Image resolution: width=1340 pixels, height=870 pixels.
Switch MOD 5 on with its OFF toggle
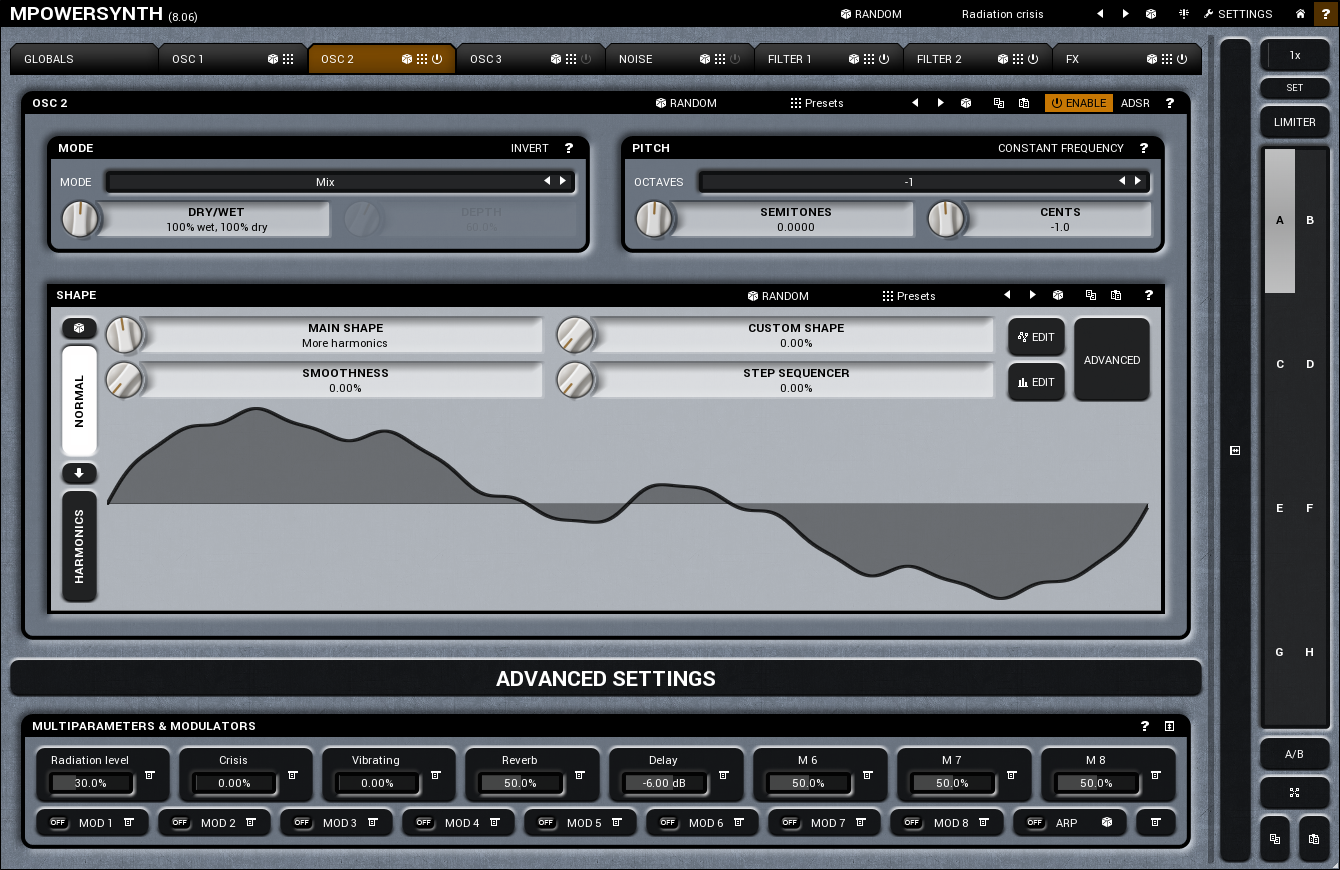(x=546, y=823)
